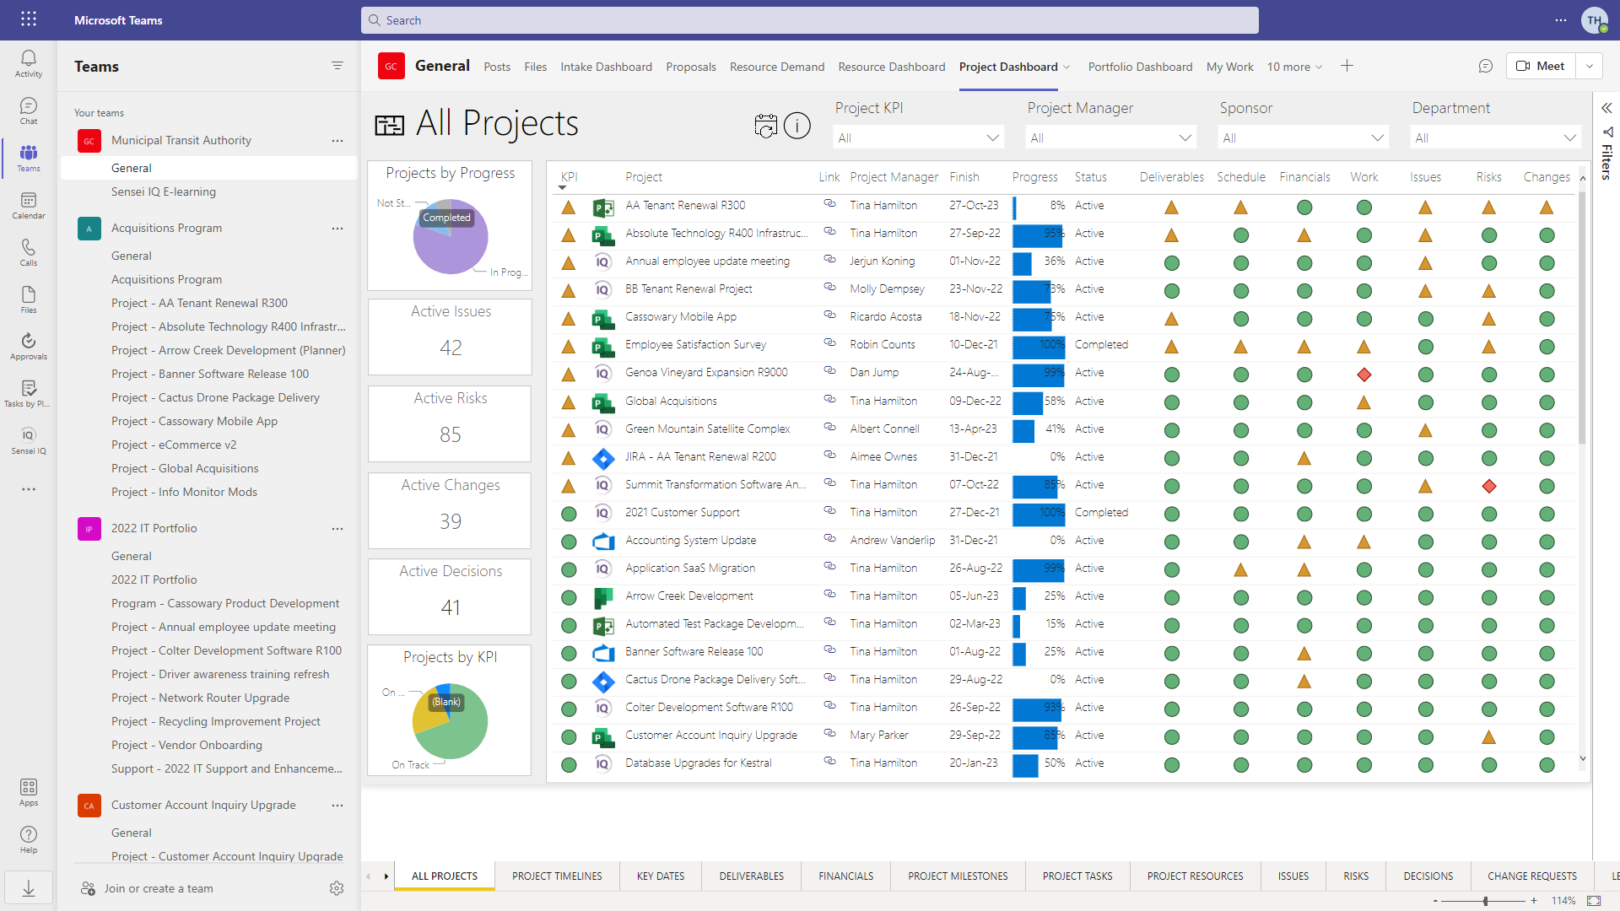Open more apps ellipsis in sidebar
The width and height of the screenshot is (1620, 911).
[28, 489]
